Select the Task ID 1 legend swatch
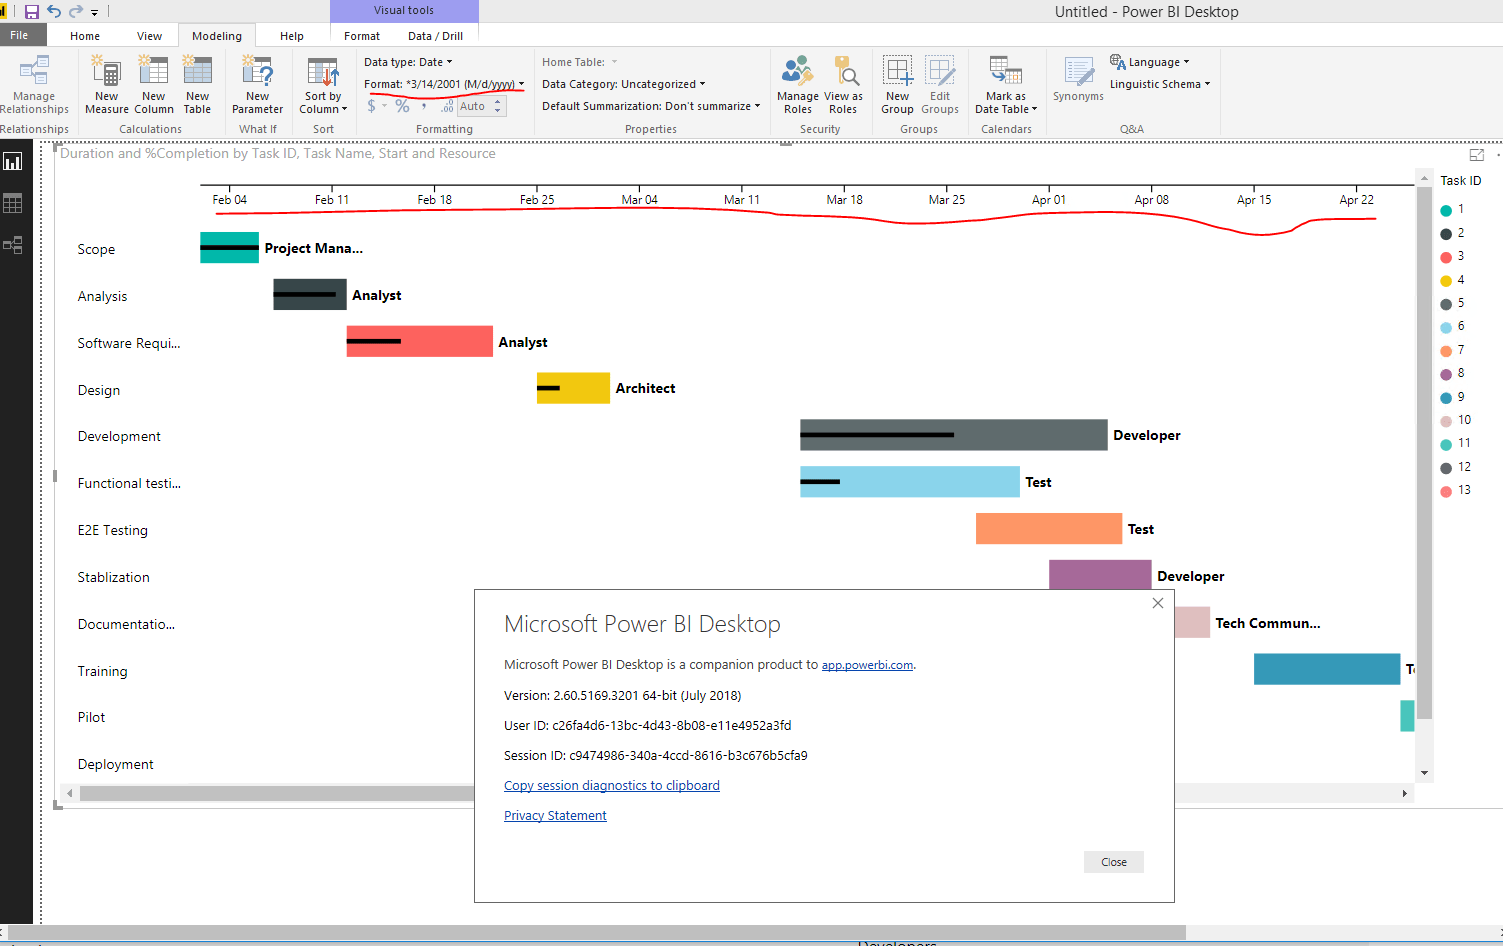The image size is (1503, 946). click(1446, 210)
